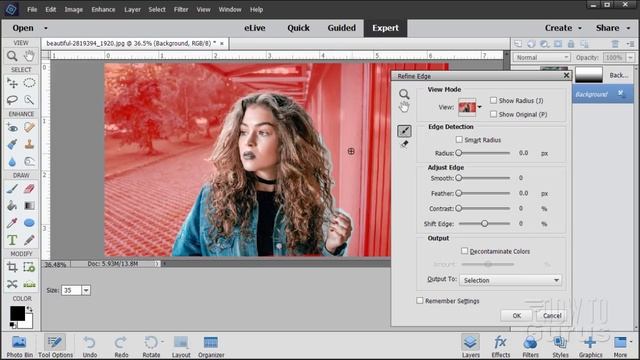
Task: Select the Content-Aware Move tool
Action: point(12,284)
